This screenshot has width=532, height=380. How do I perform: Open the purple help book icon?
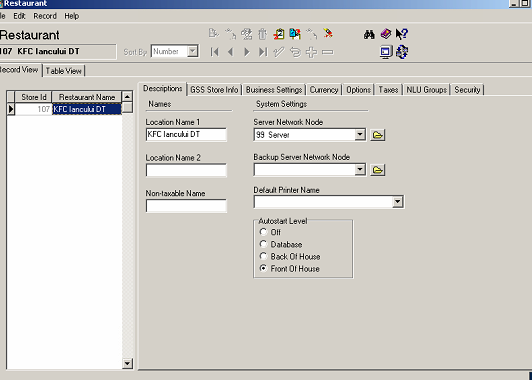[x=385, y=34]
